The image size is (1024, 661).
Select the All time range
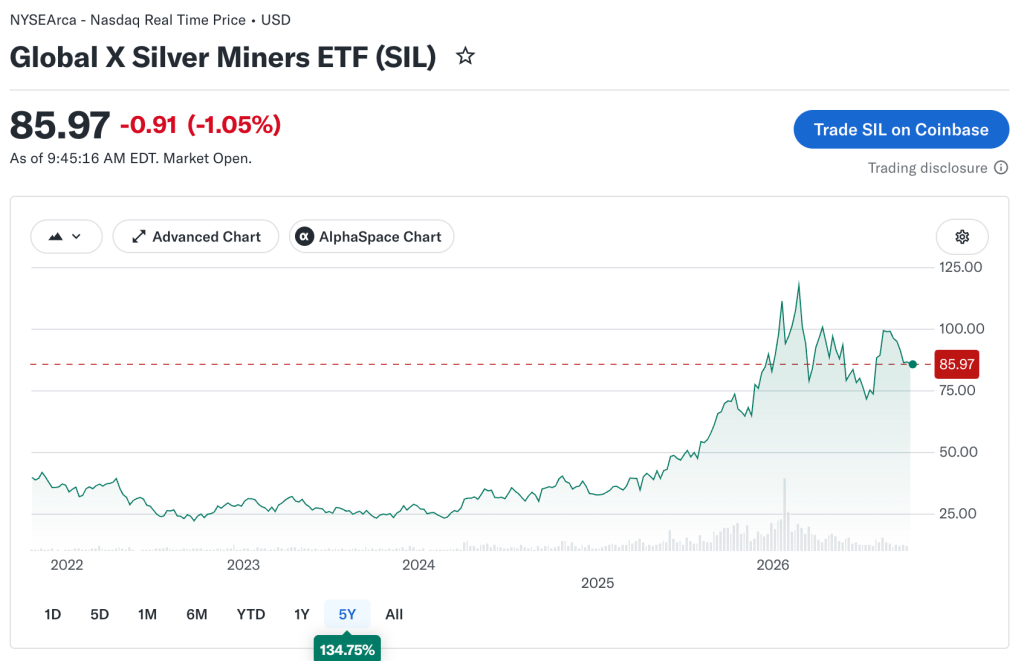[x=394, y=614]
